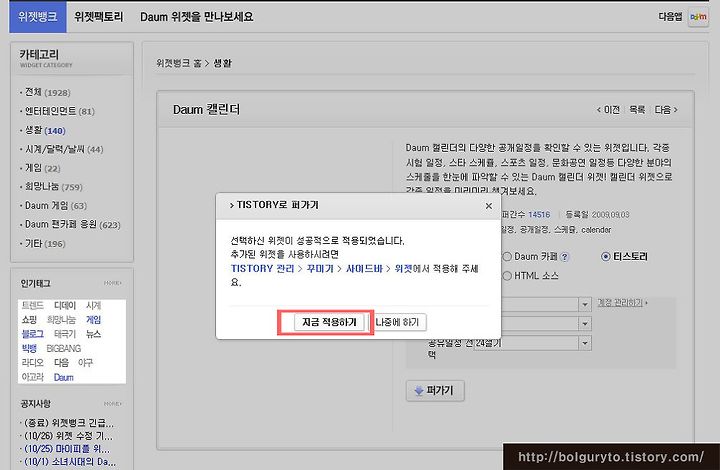Open the 위젯뱅크 tab

[38, 17]
